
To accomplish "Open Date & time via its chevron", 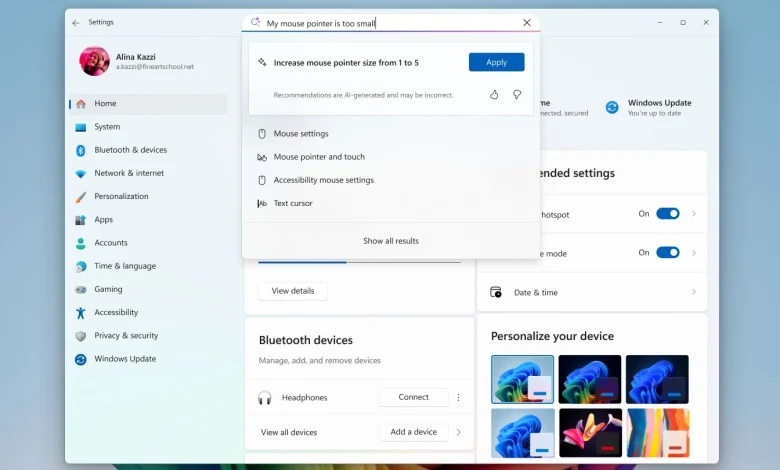I will (694, 291).
